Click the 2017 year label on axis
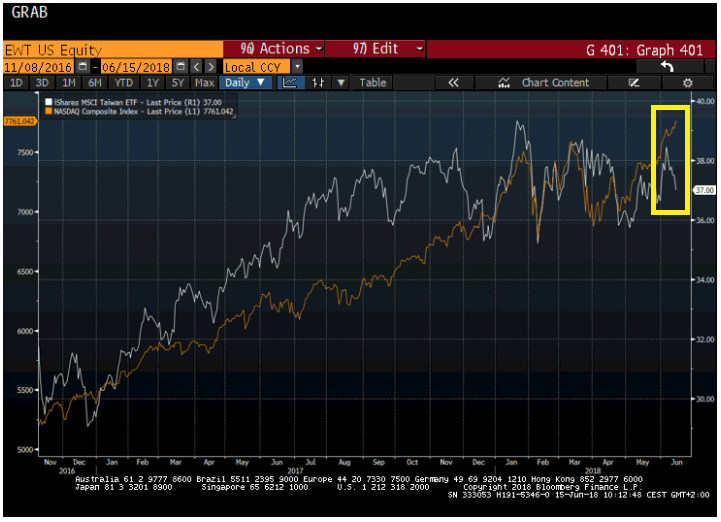 (295, 471)
